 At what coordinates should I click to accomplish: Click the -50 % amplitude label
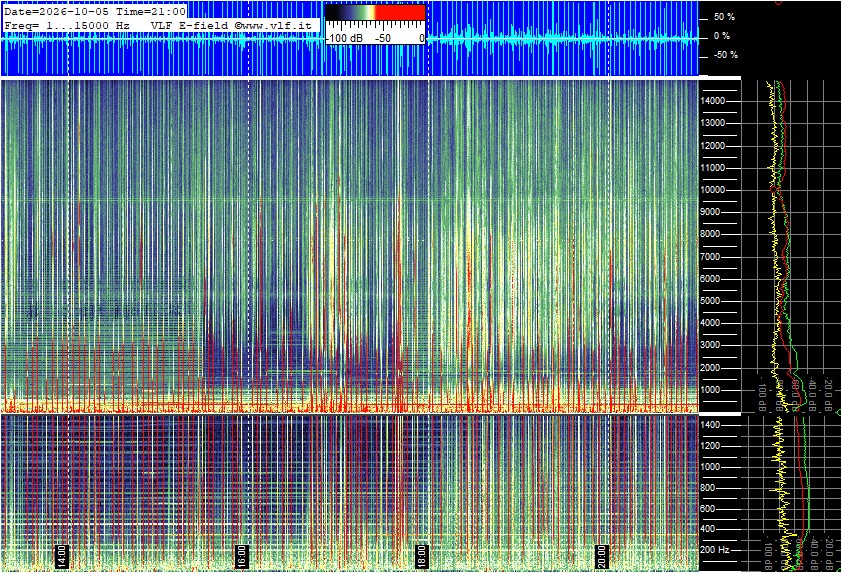tap(725, 55)
